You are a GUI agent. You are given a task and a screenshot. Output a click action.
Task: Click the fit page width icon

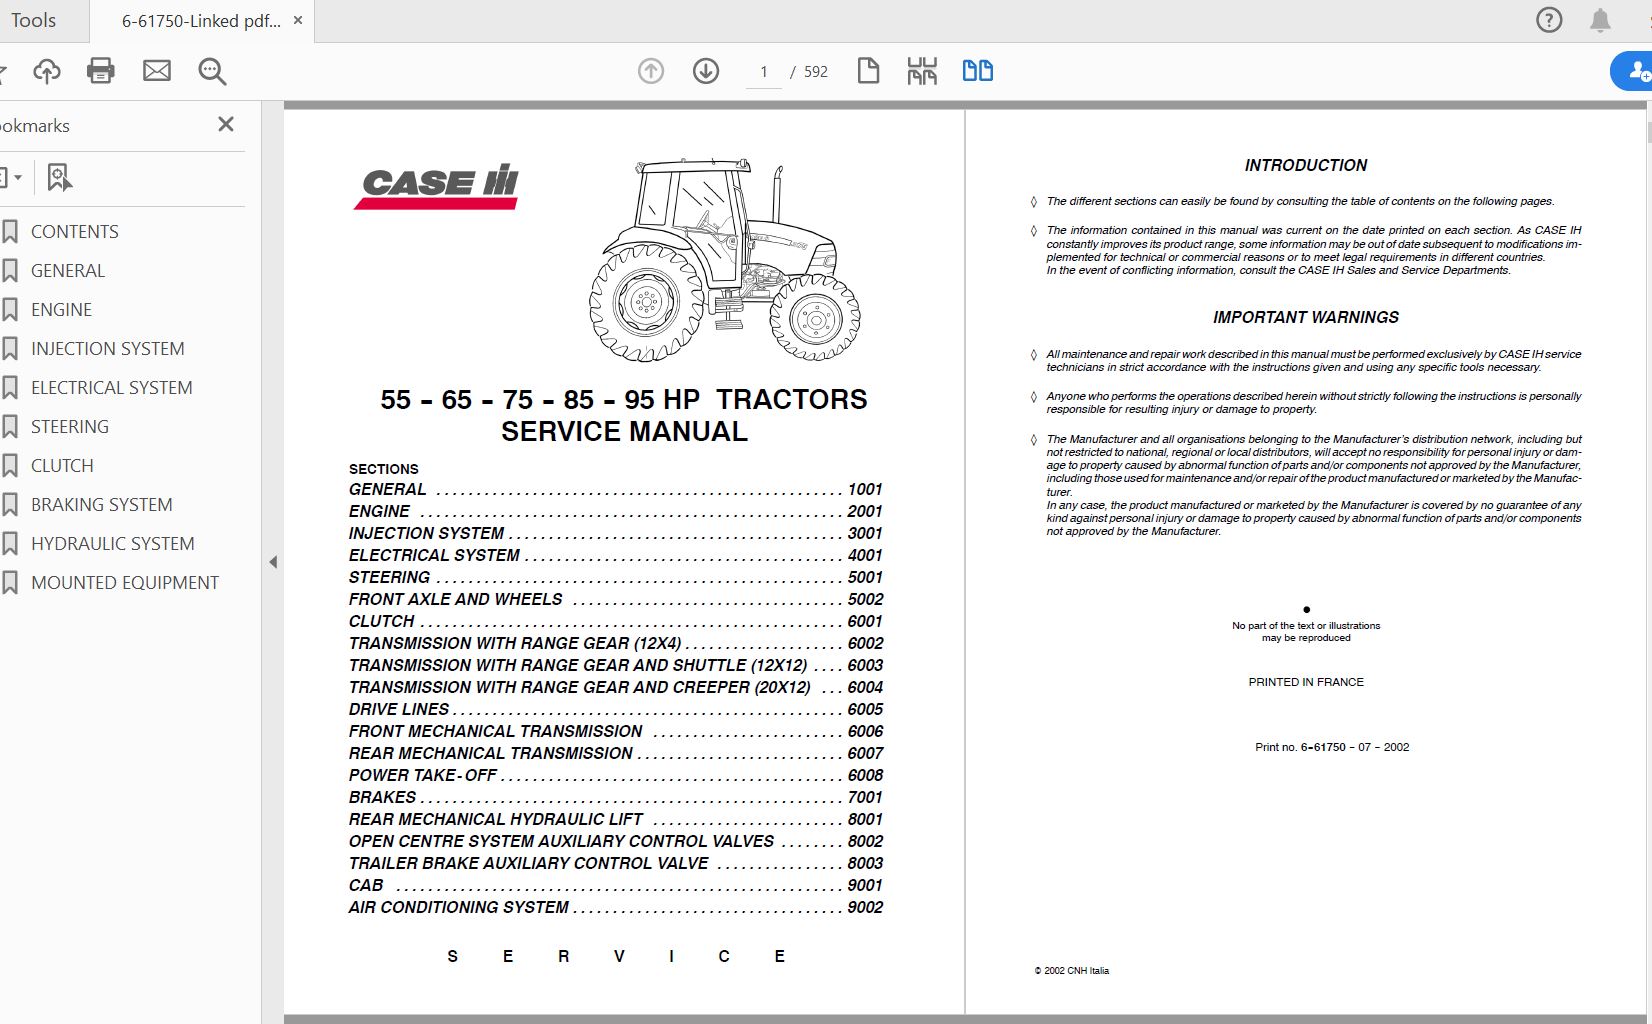coord(922,71)
